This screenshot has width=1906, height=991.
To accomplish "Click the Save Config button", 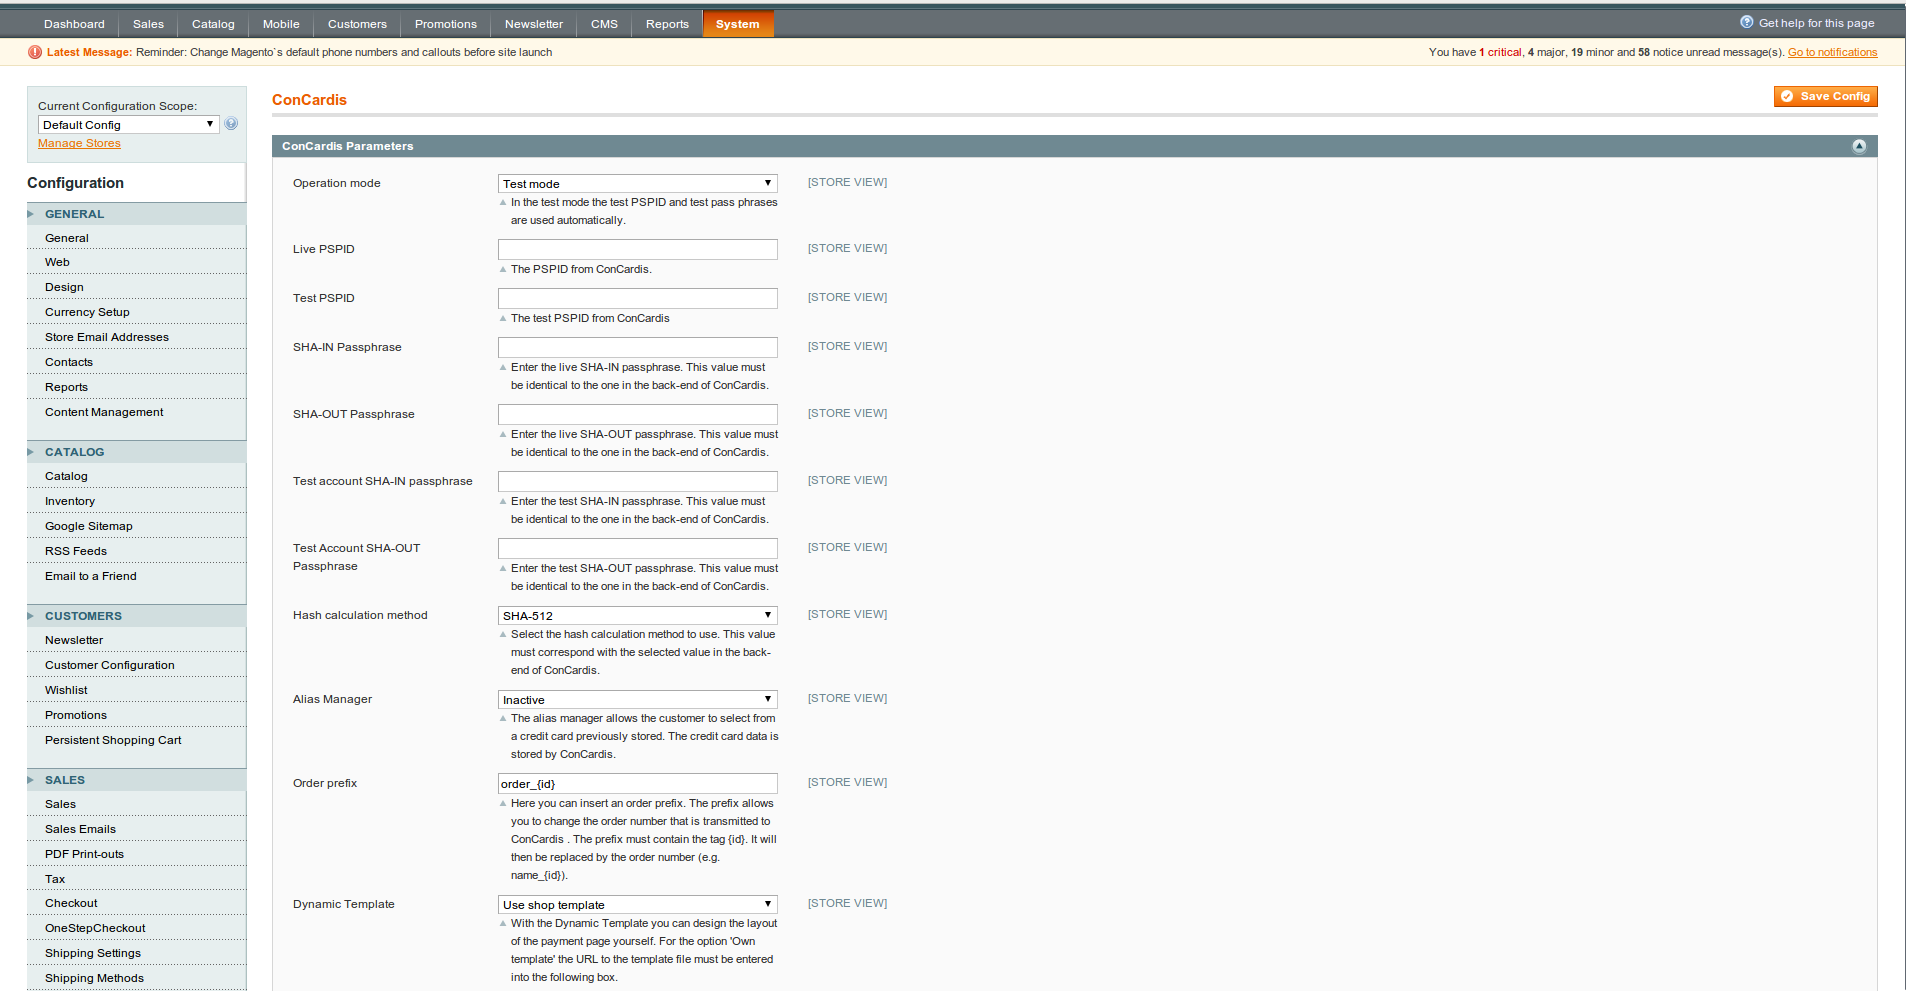I will [x=1825, y=96].
